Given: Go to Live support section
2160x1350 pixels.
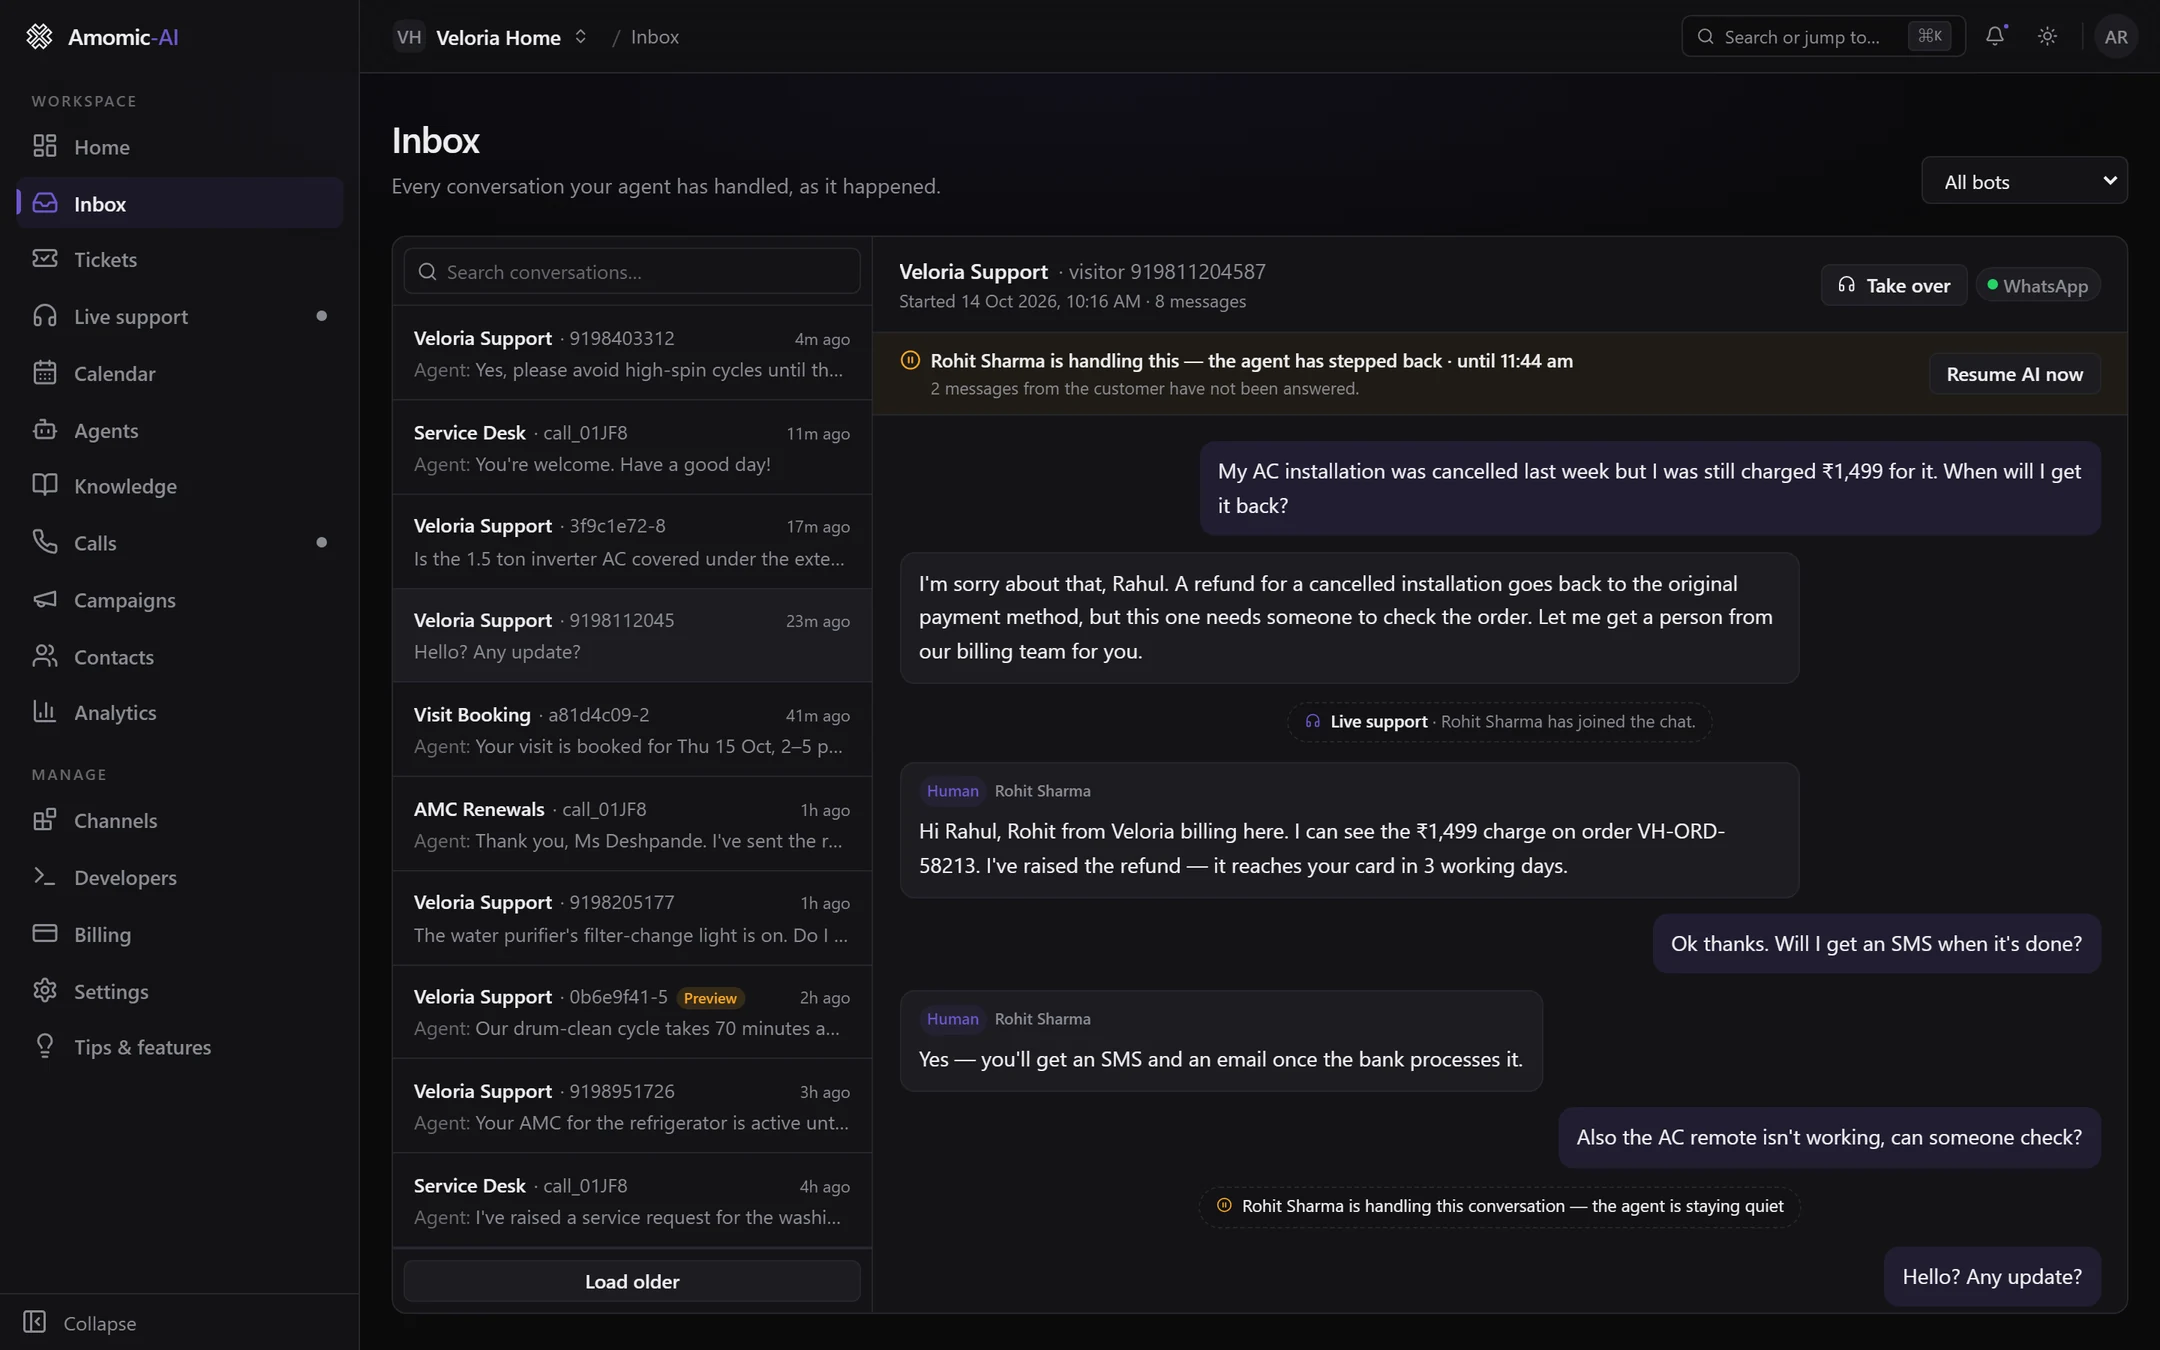Looking at the screenshot, I should click(180, 316).
